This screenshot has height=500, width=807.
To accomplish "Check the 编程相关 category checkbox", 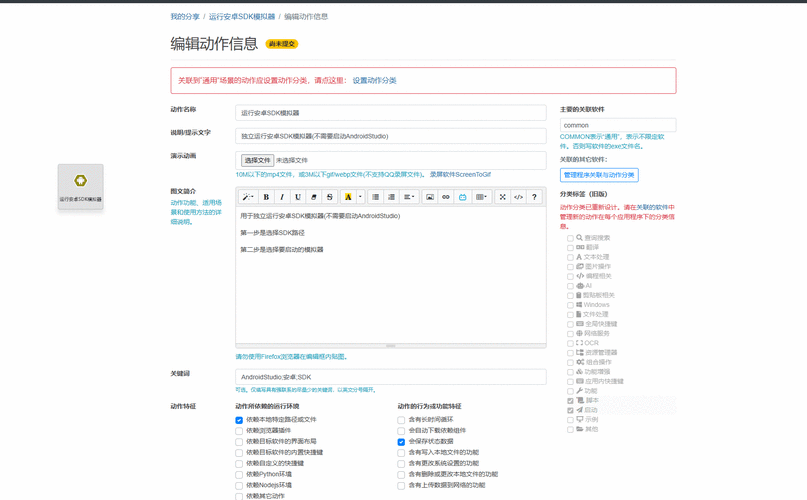I will click(570, 277).
